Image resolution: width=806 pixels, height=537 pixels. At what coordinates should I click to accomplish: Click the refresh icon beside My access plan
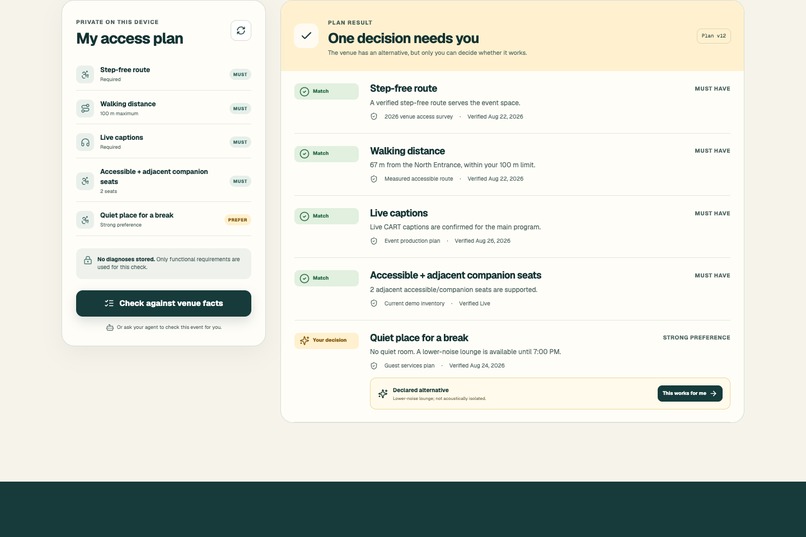click(241, 31)
